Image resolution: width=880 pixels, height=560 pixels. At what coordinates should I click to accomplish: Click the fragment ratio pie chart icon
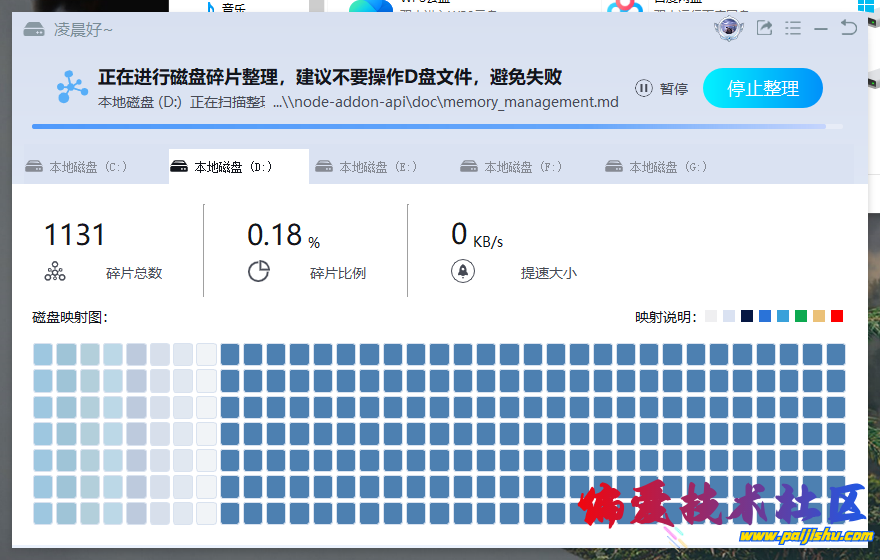point(259,272)
